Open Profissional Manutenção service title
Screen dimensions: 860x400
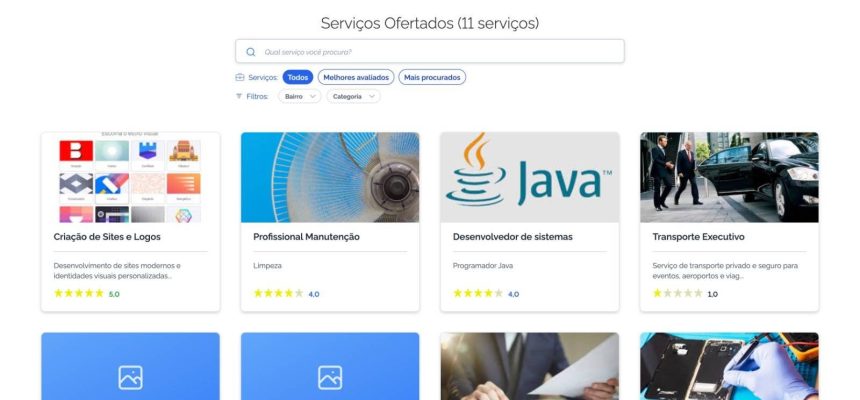tap(307, 237)
